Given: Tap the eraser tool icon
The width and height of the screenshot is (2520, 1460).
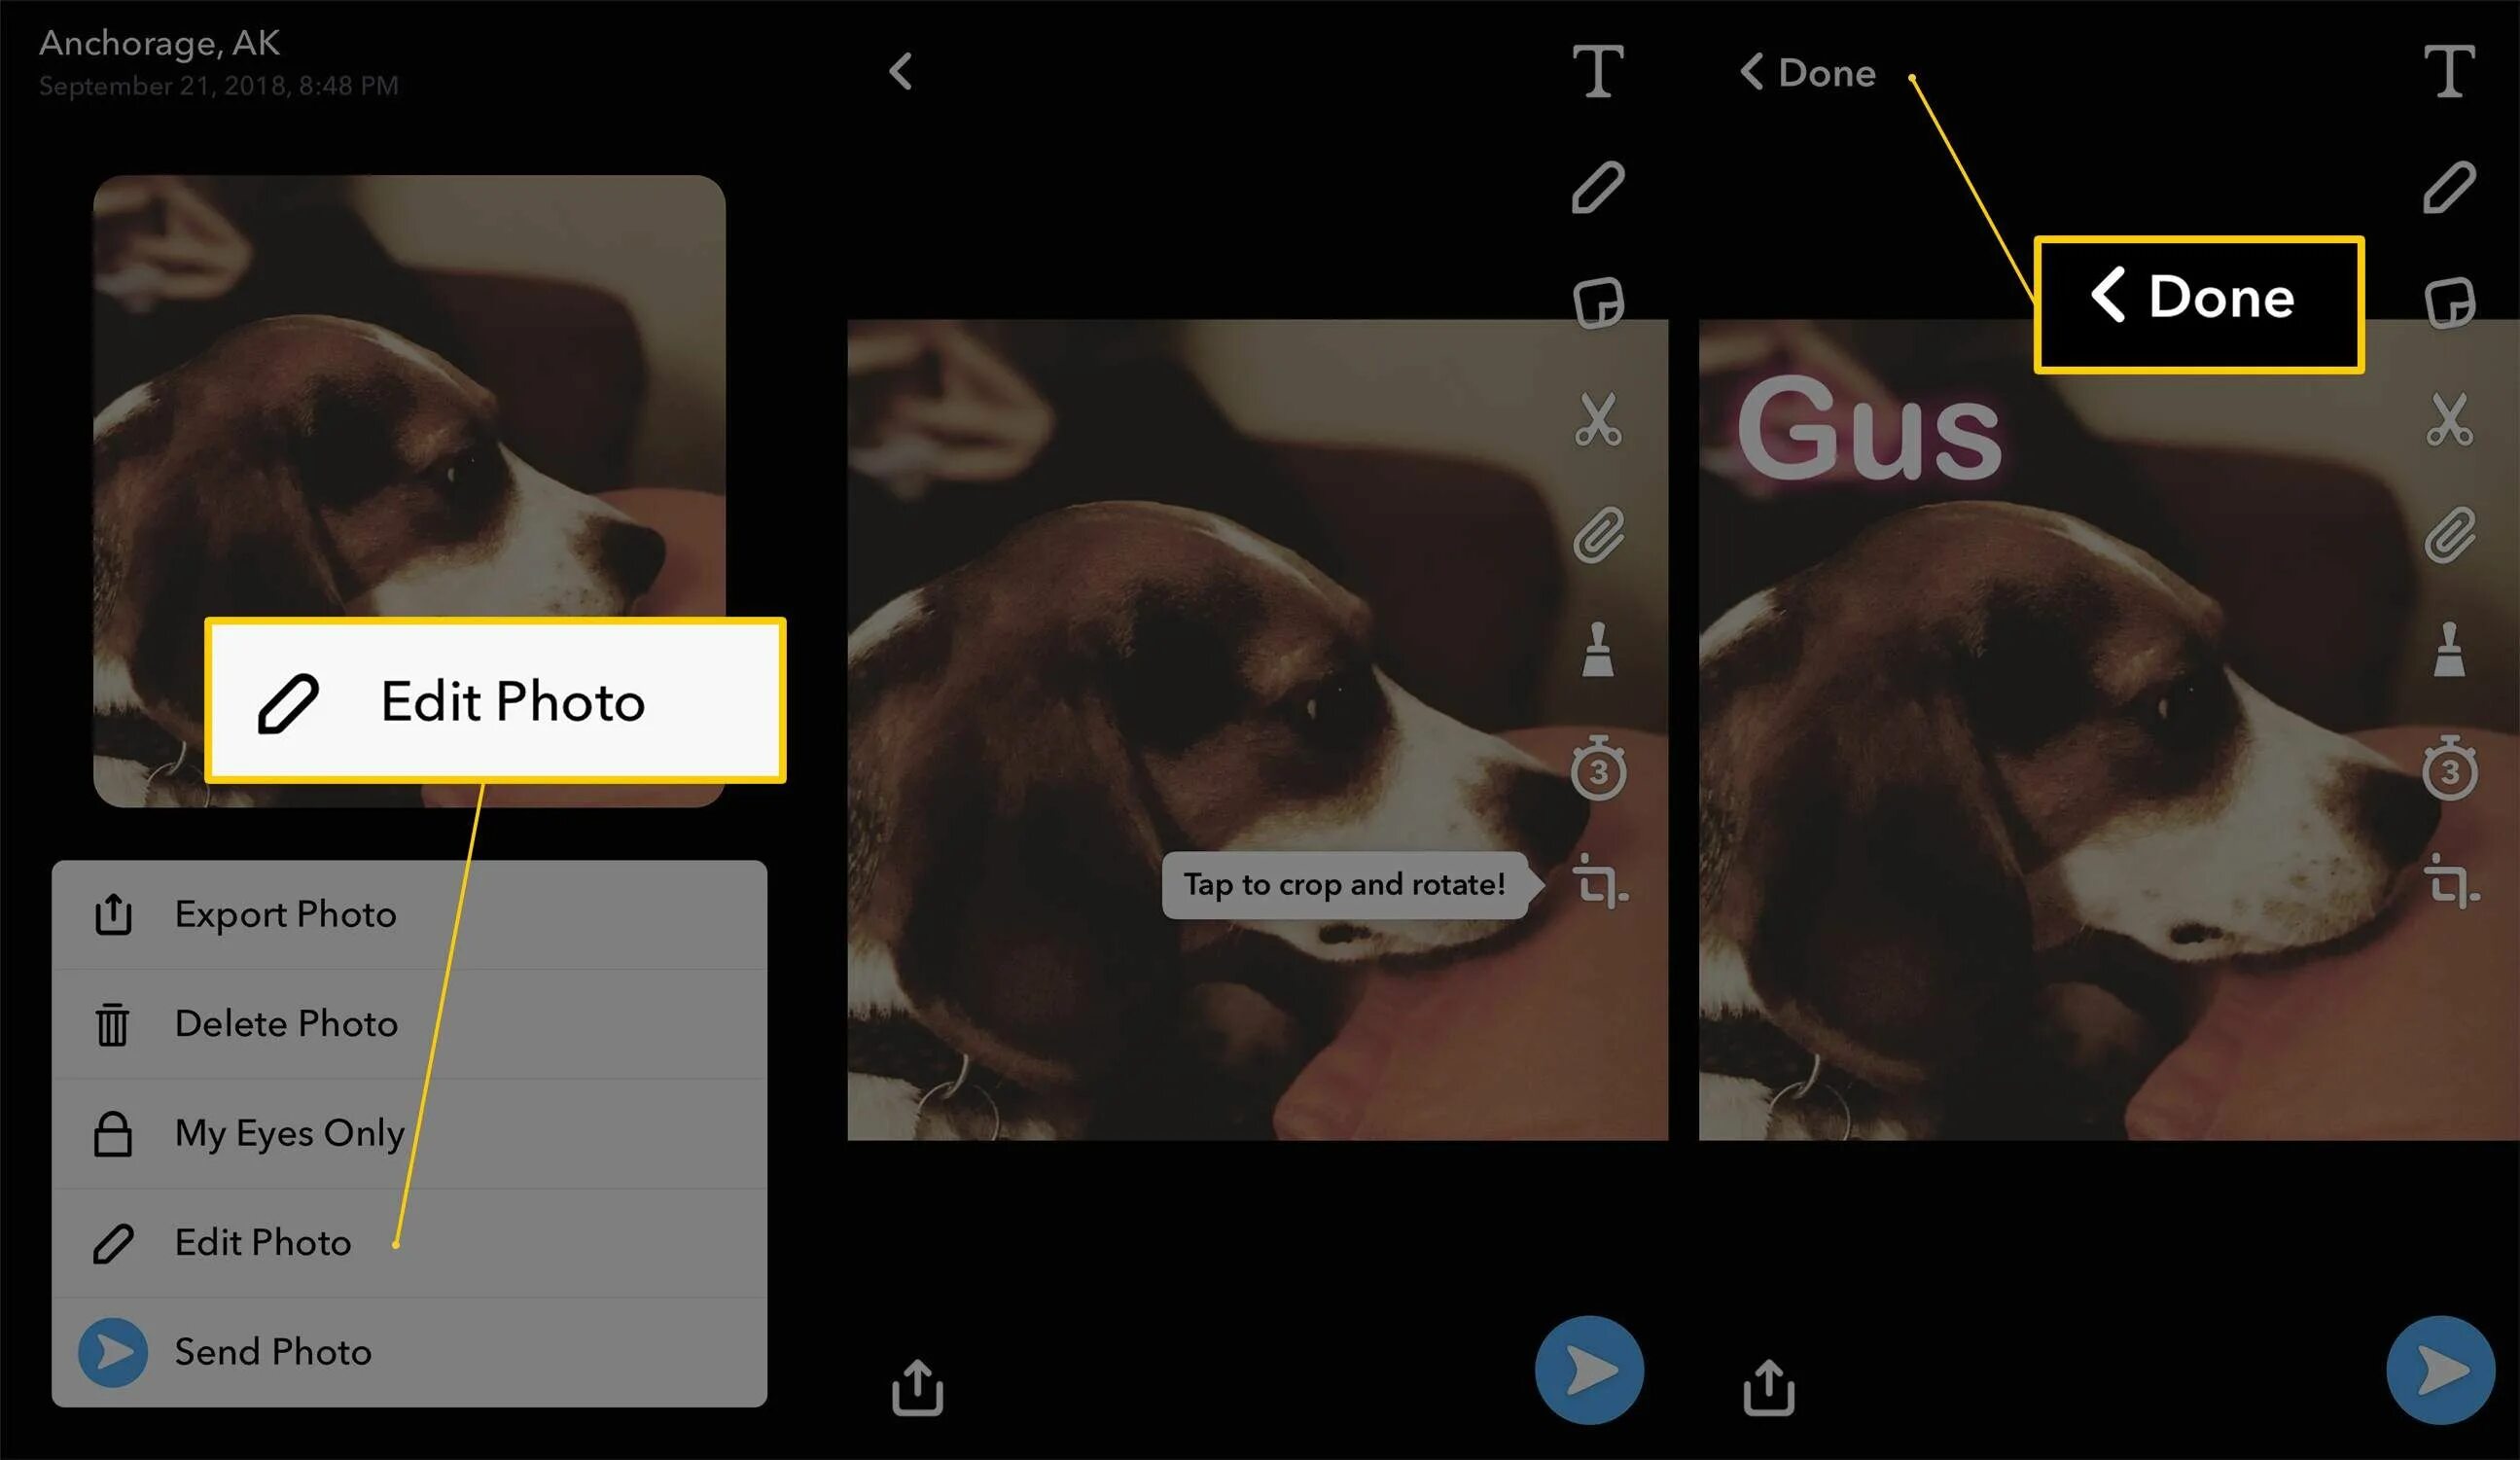Looking at the screenshot, I should pos(1597,652).
